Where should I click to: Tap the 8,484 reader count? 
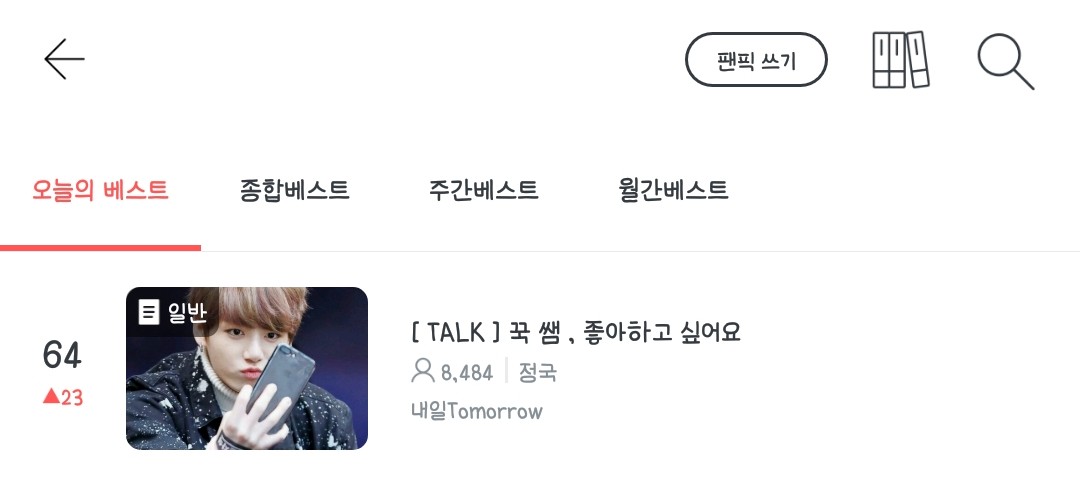[467, 373]
